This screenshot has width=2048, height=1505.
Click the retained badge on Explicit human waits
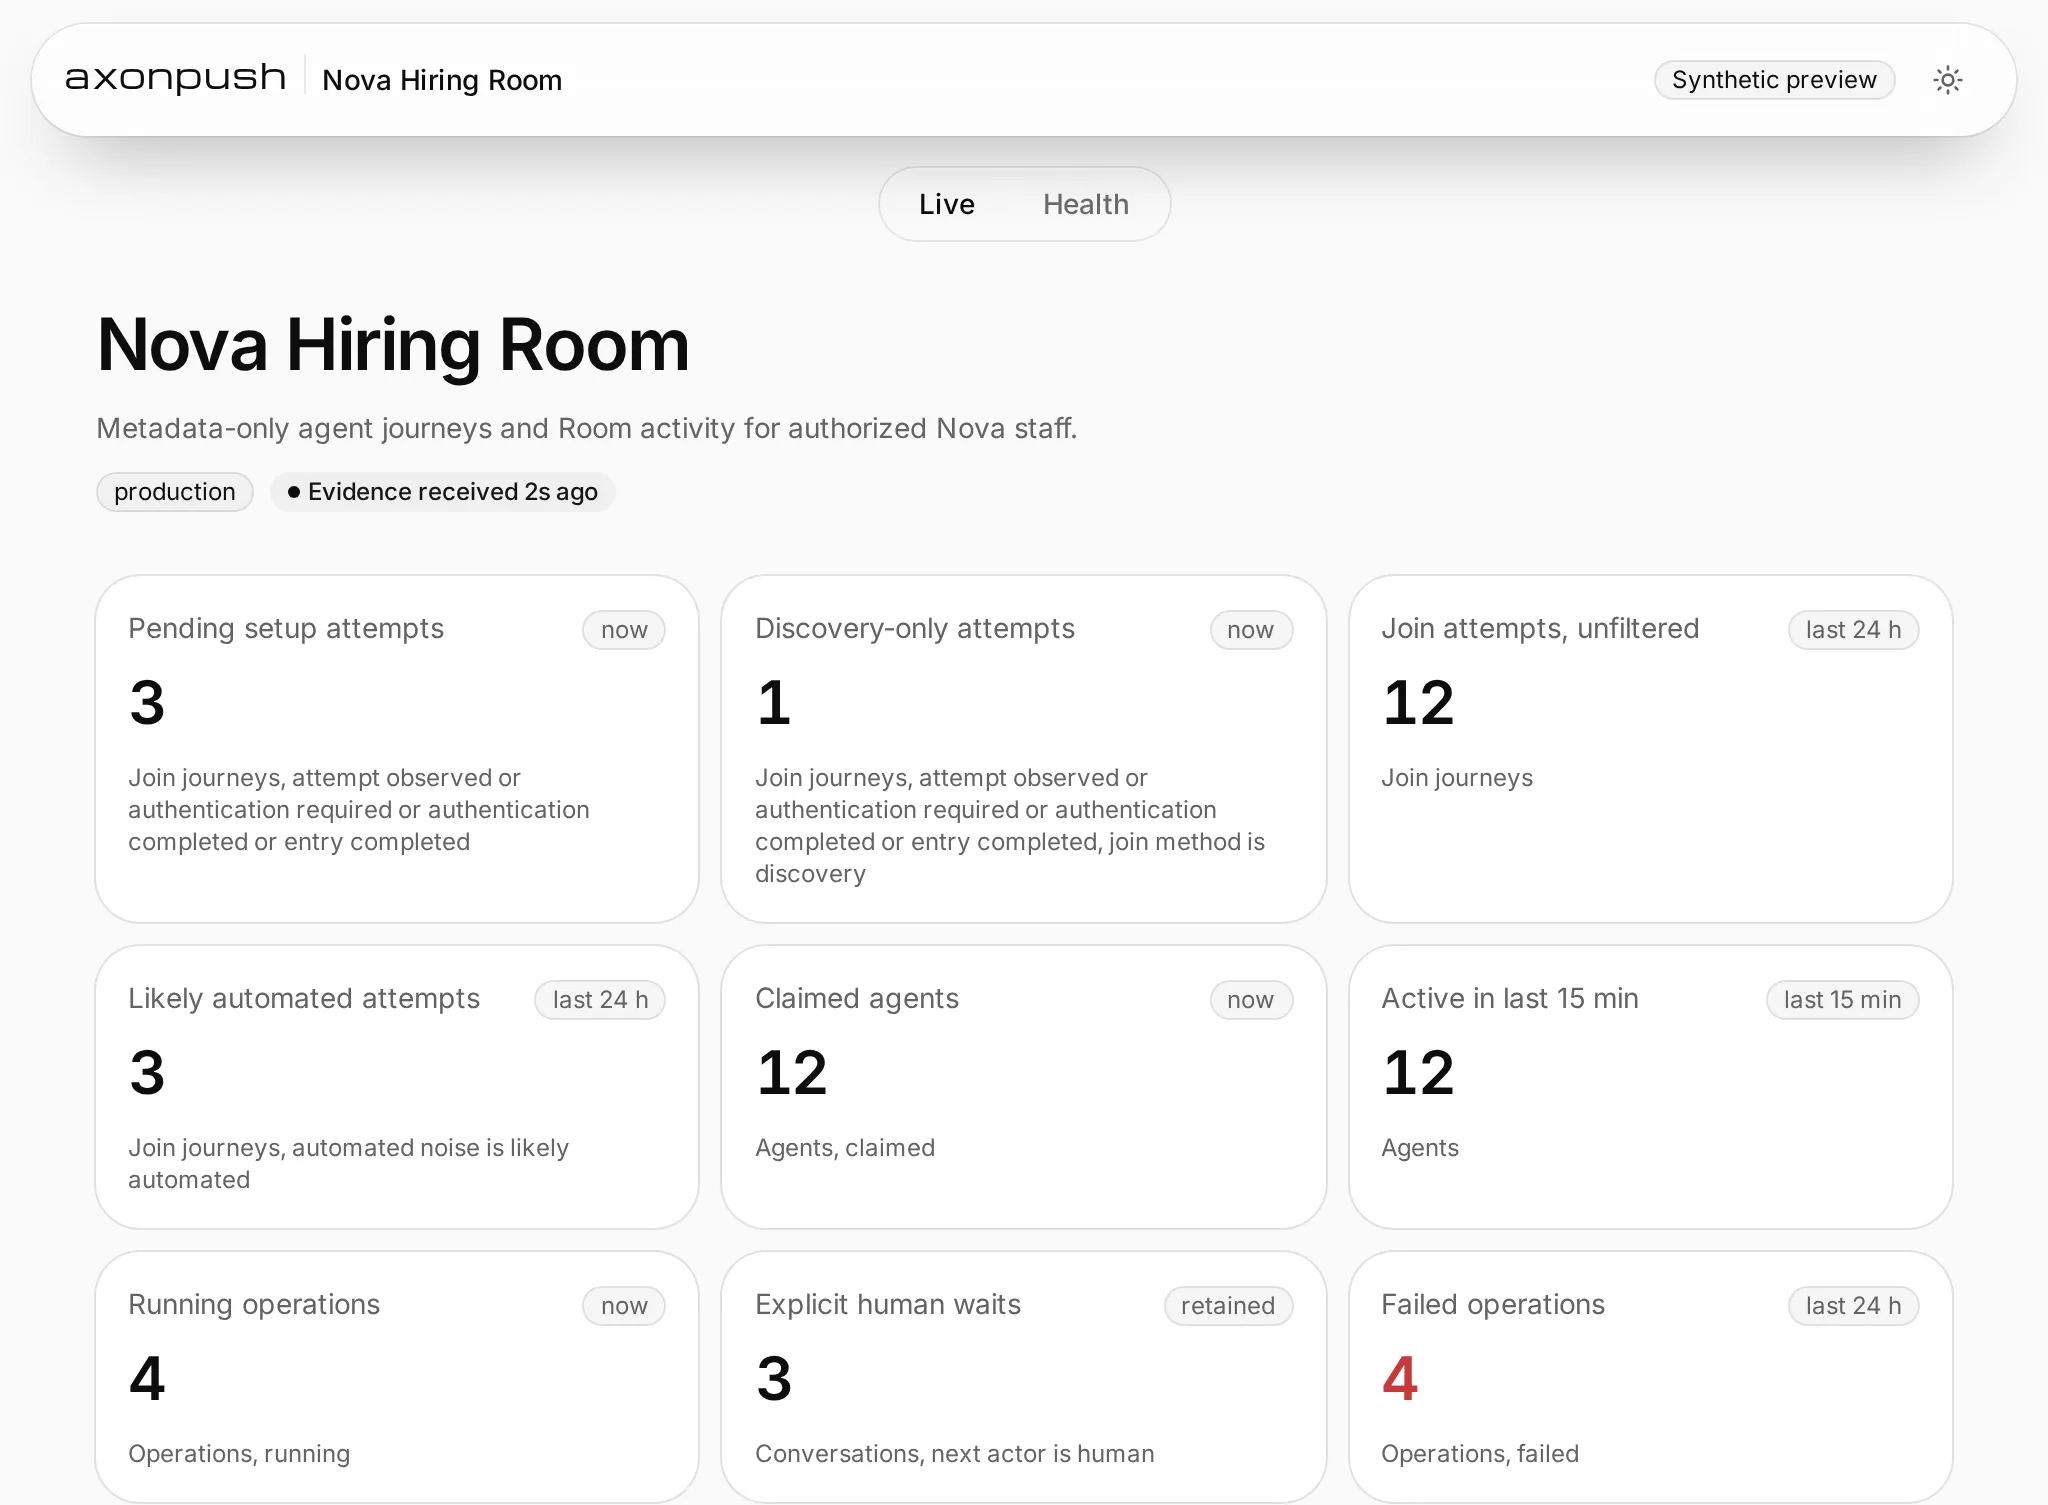point(1228,1306)
